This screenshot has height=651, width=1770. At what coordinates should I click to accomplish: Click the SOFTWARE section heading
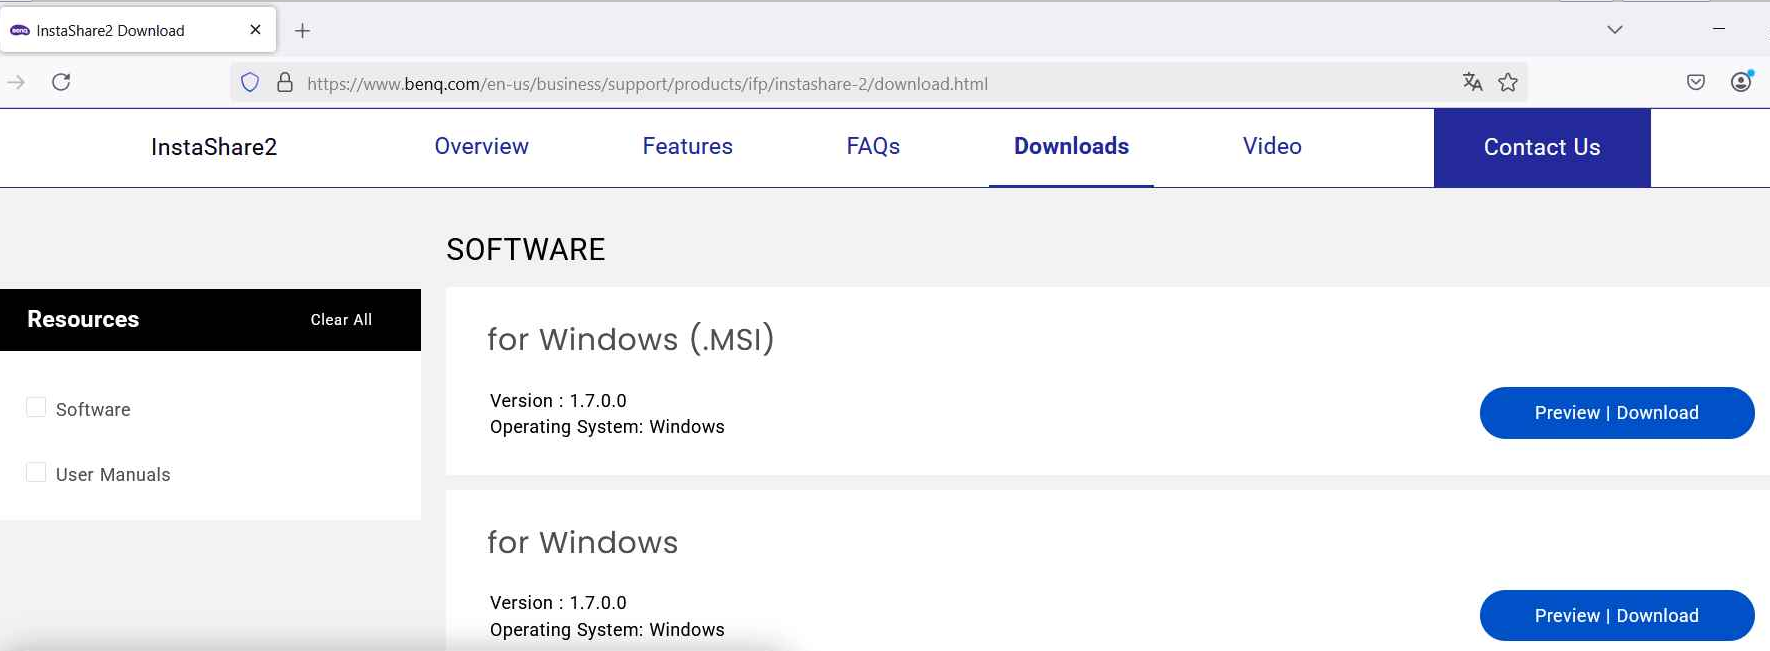click(x=526, y=249)
